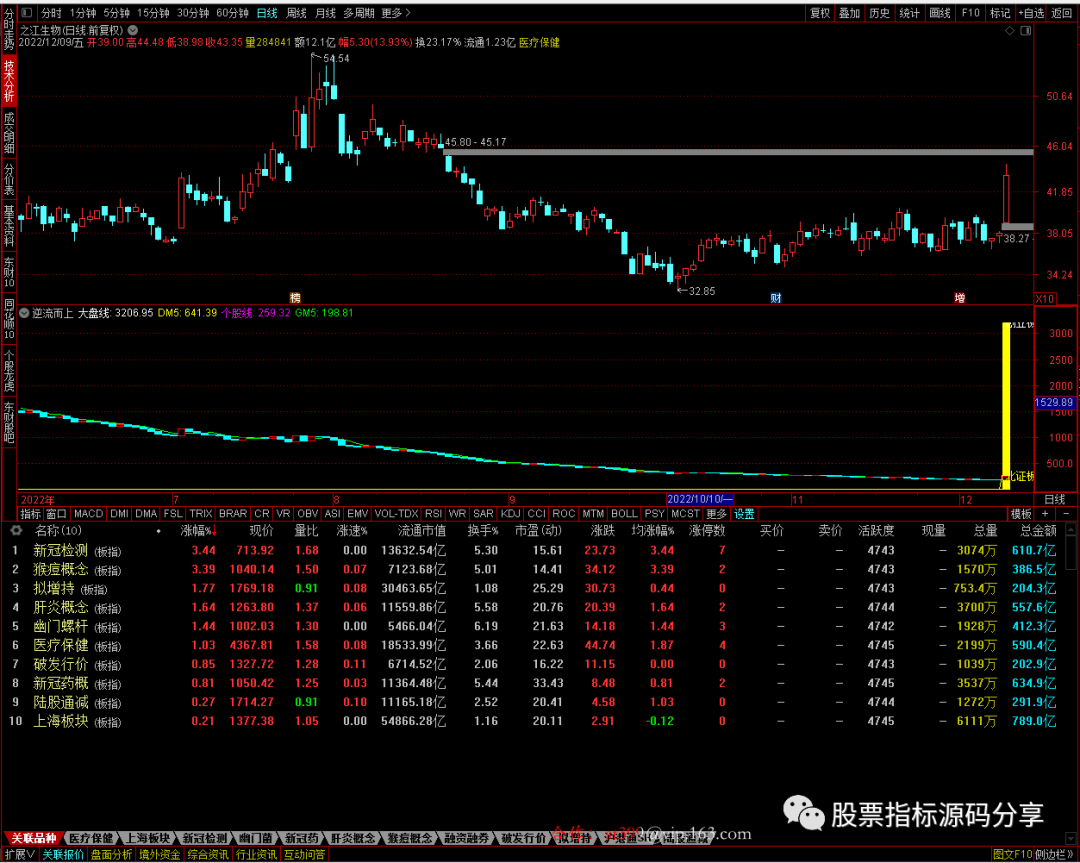Click the 指标 button in indicator bar
Viewport: 1080px width, 863px height.
[31, 514]
